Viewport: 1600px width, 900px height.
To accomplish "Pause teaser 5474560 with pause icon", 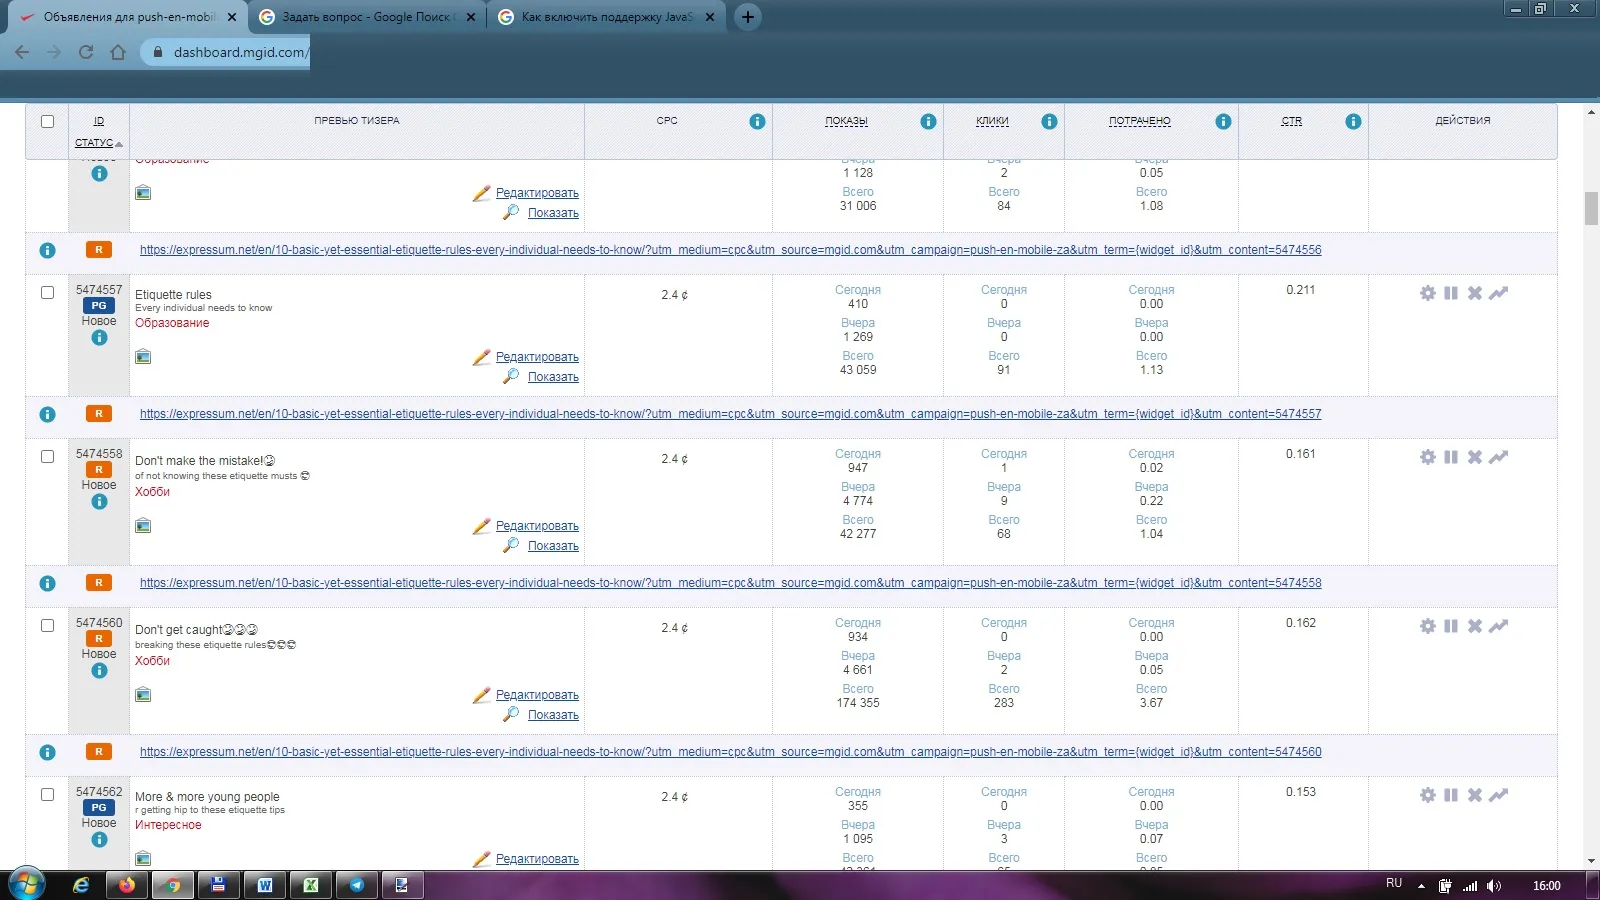I will 1451,626.
